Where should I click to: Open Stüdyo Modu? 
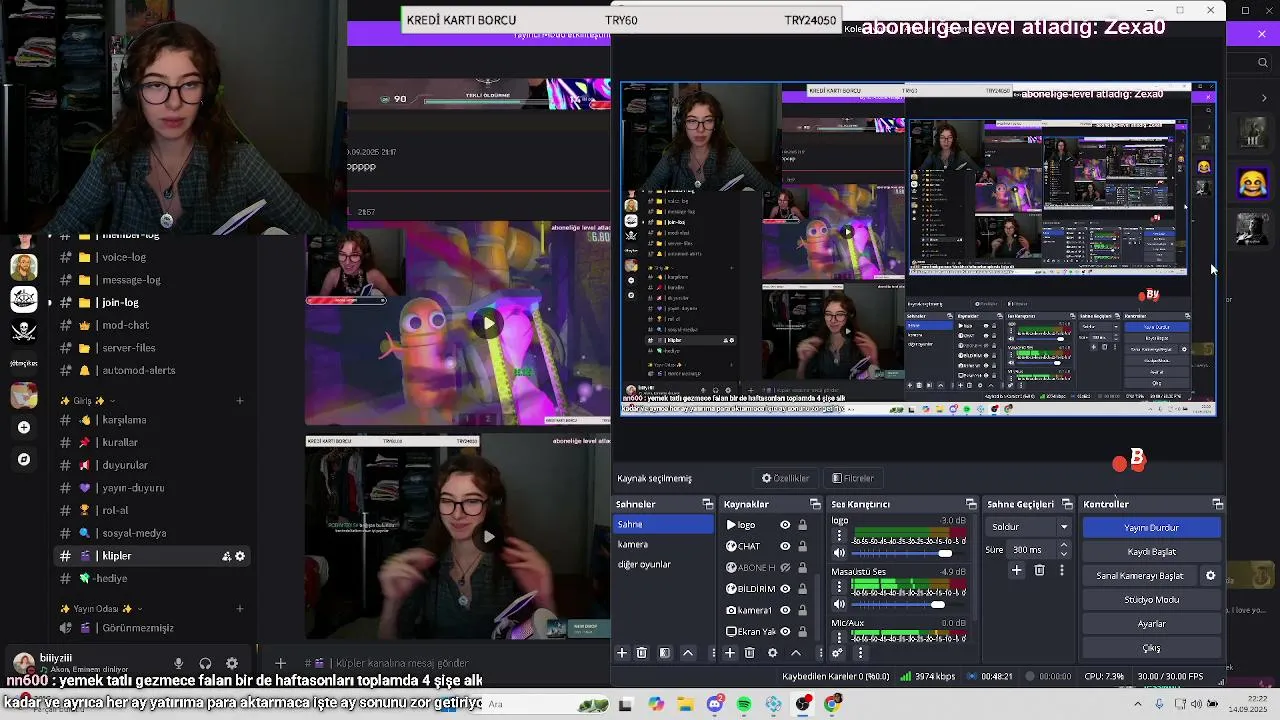point(1152,600)
